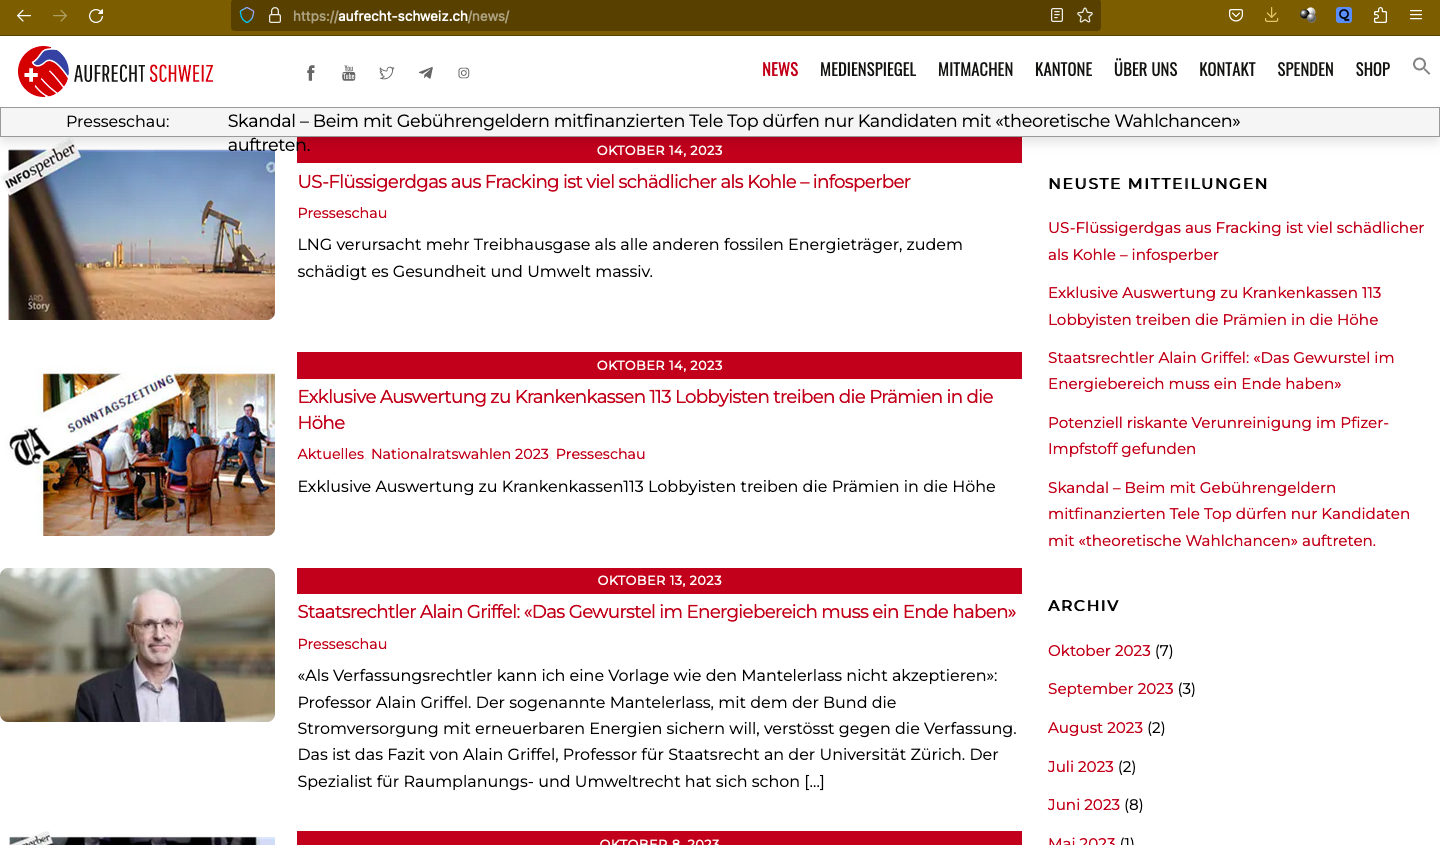Bookmark this page with the star icon
The image size is (1440, 845).
tap(1085, 15)
